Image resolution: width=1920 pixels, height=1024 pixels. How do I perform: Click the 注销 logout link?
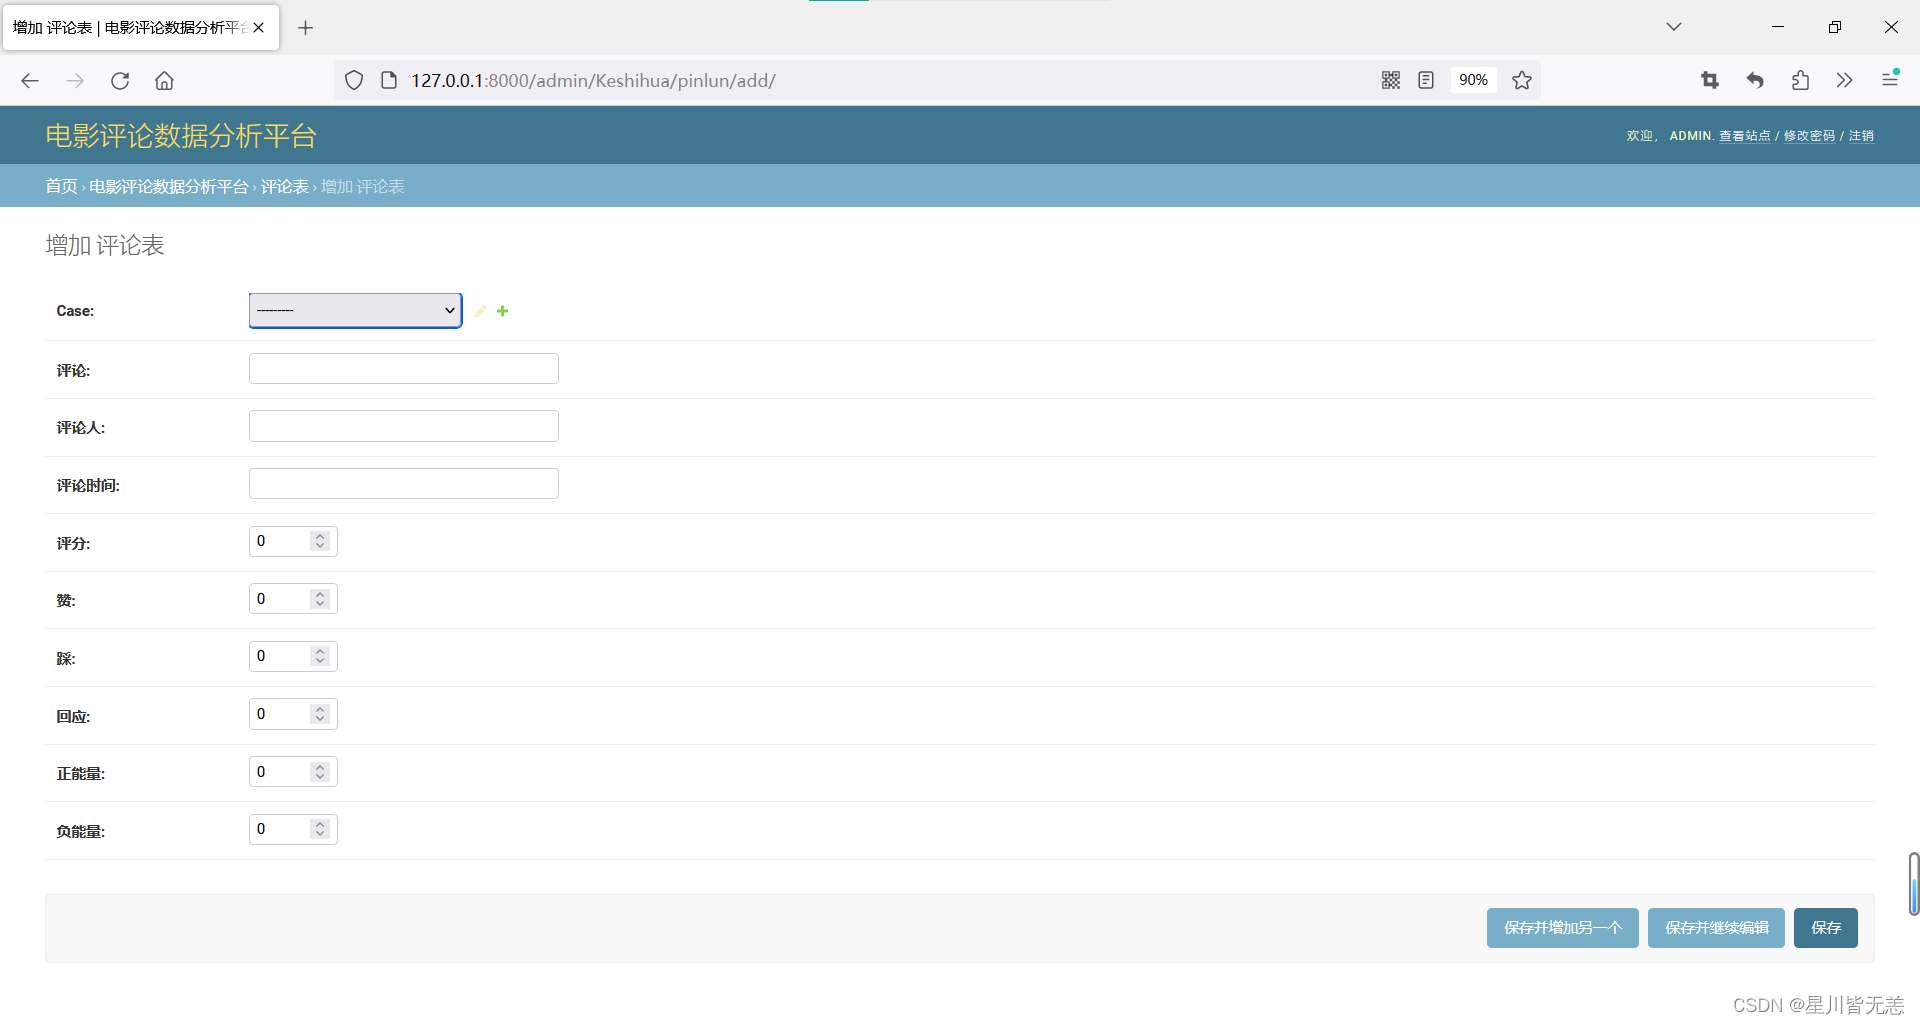(1861, 136)
